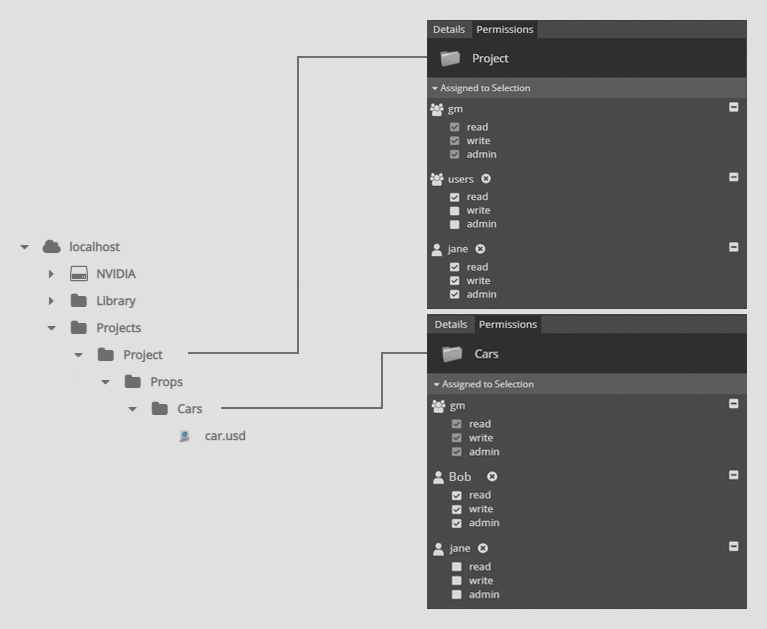The height and width of the screenshot is (629, 767).
Task: Click the NVIDIA drive icon
Action: tap(79, 273)
